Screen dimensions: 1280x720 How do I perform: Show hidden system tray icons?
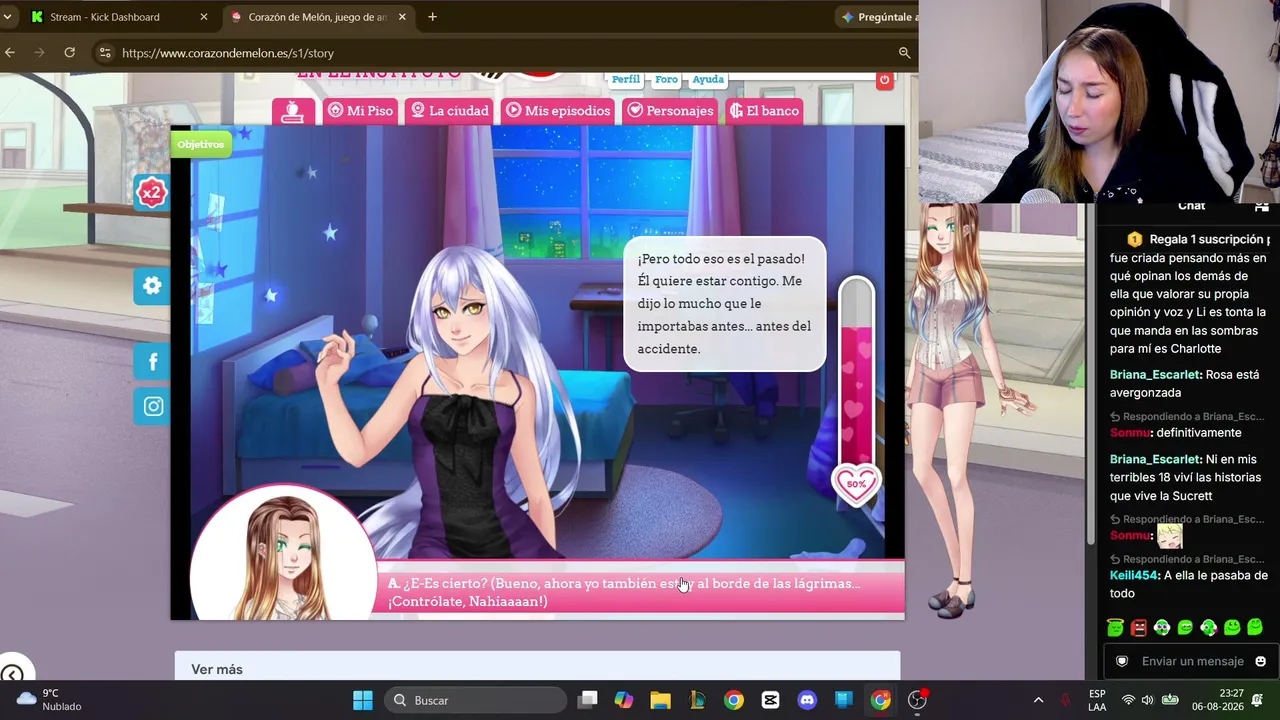click(x=1038, y=700)
